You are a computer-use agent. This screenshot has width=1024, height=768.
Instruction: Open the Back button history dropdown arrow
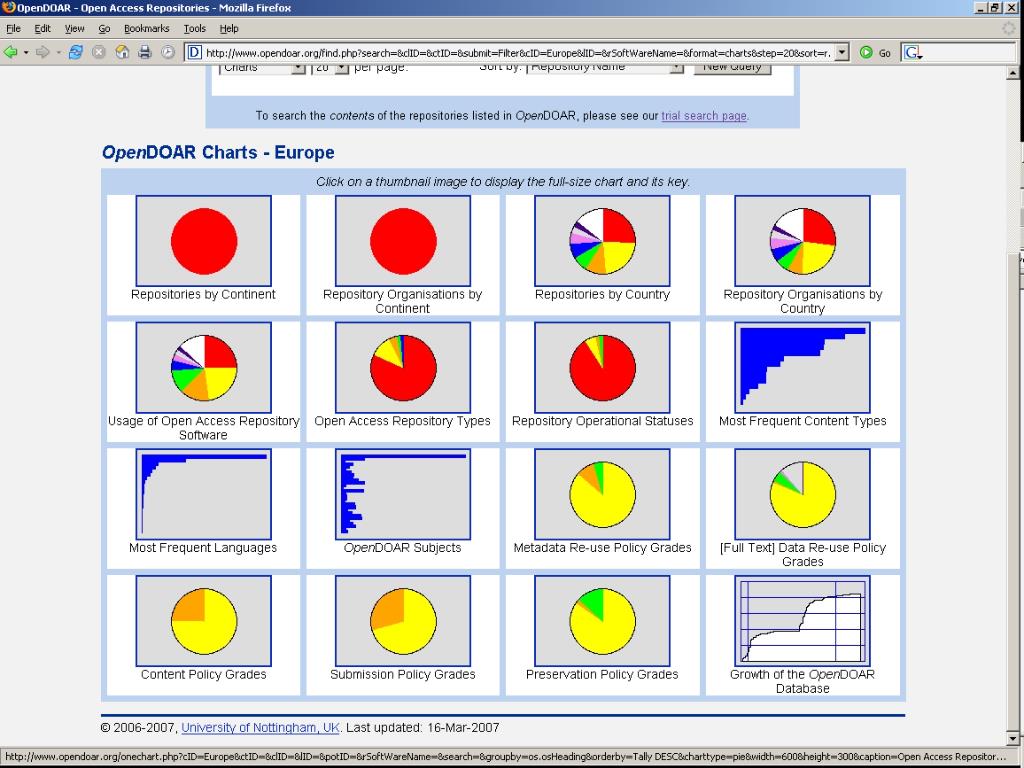(26, 52)
